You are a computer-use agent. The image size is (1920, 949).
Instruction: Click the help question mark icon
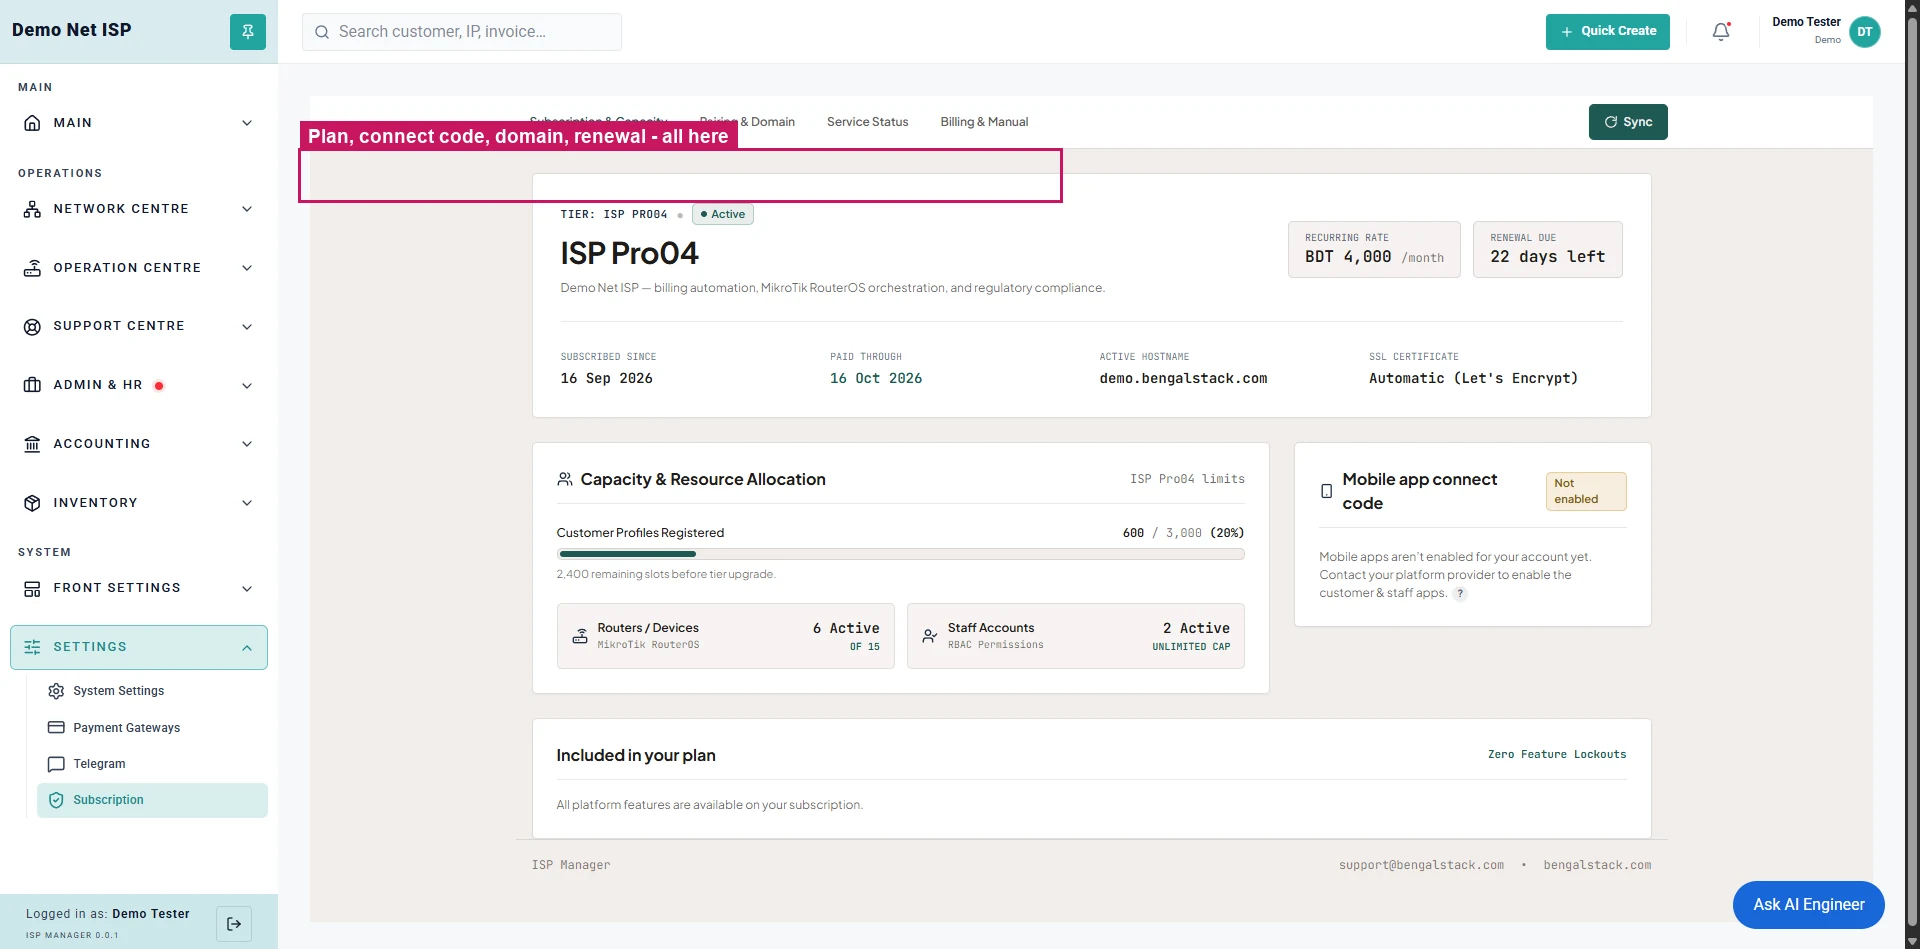click(x=1460, y=594)
